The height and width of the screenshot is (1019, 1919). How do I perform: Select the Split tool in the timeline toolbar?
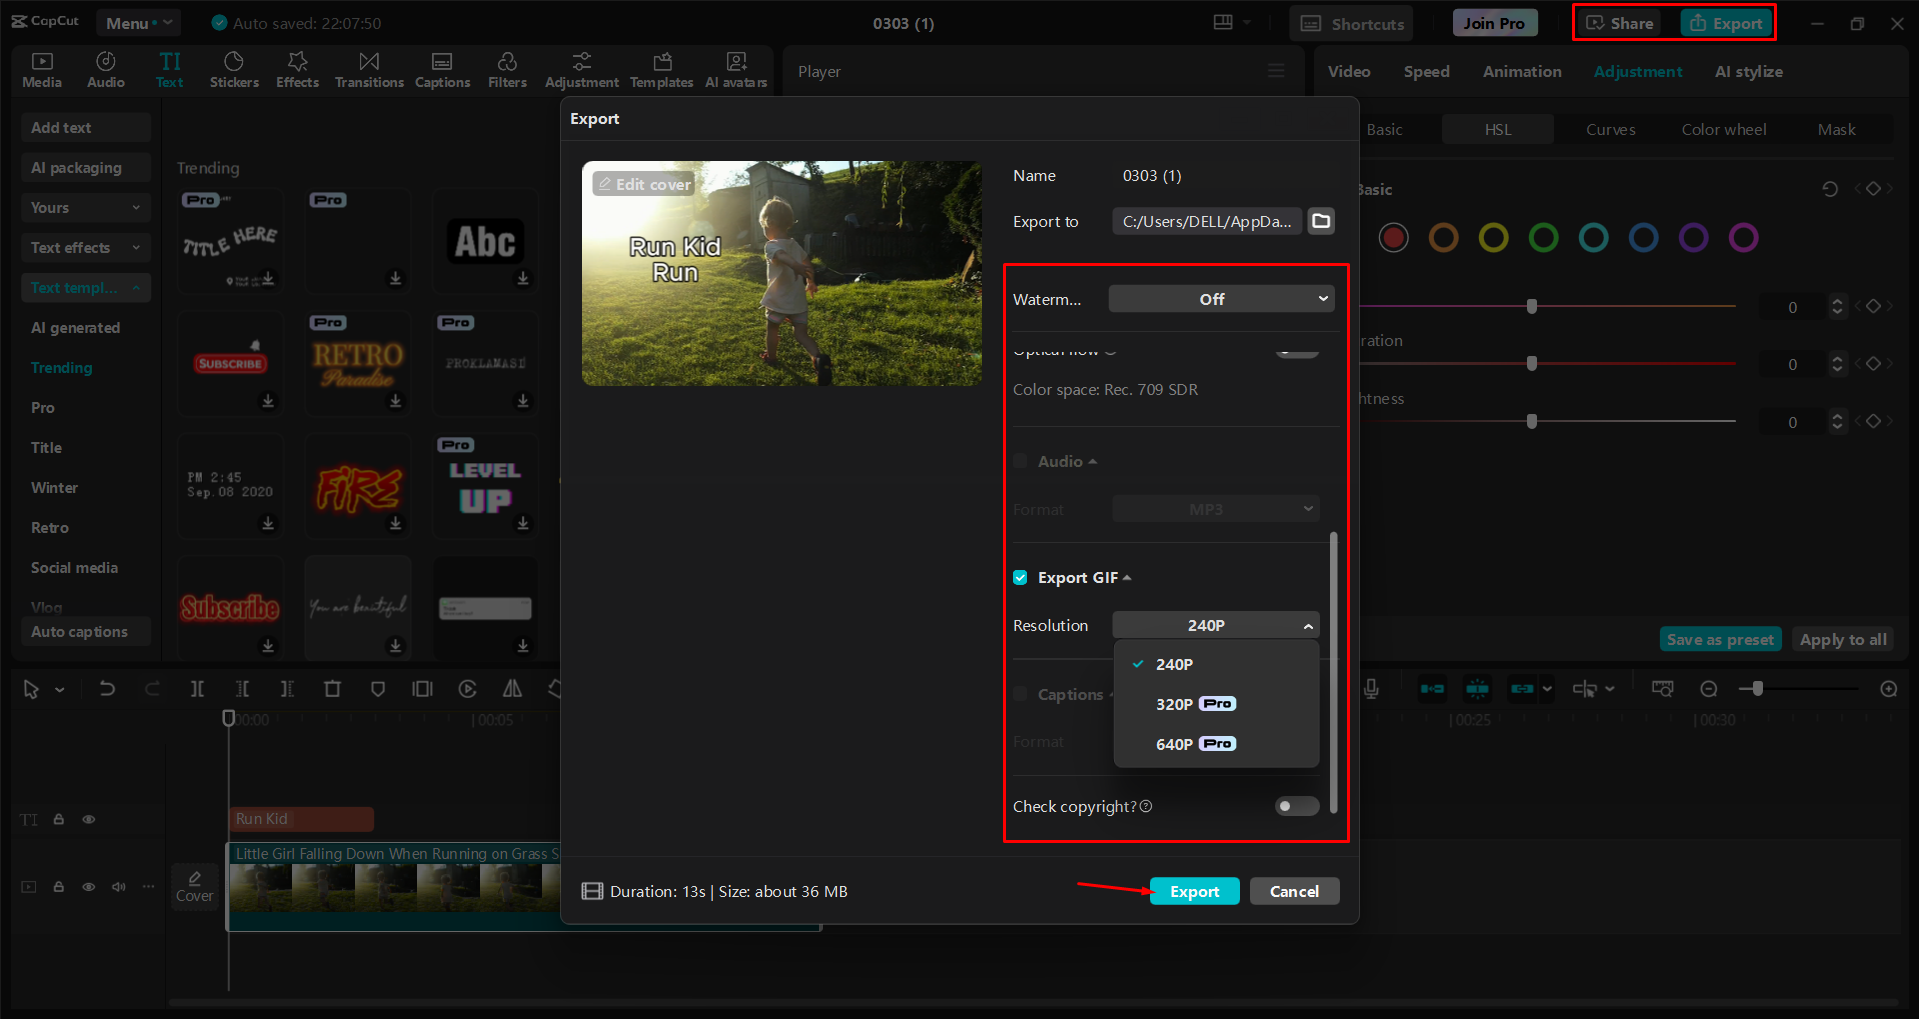[x=197, y=689]
